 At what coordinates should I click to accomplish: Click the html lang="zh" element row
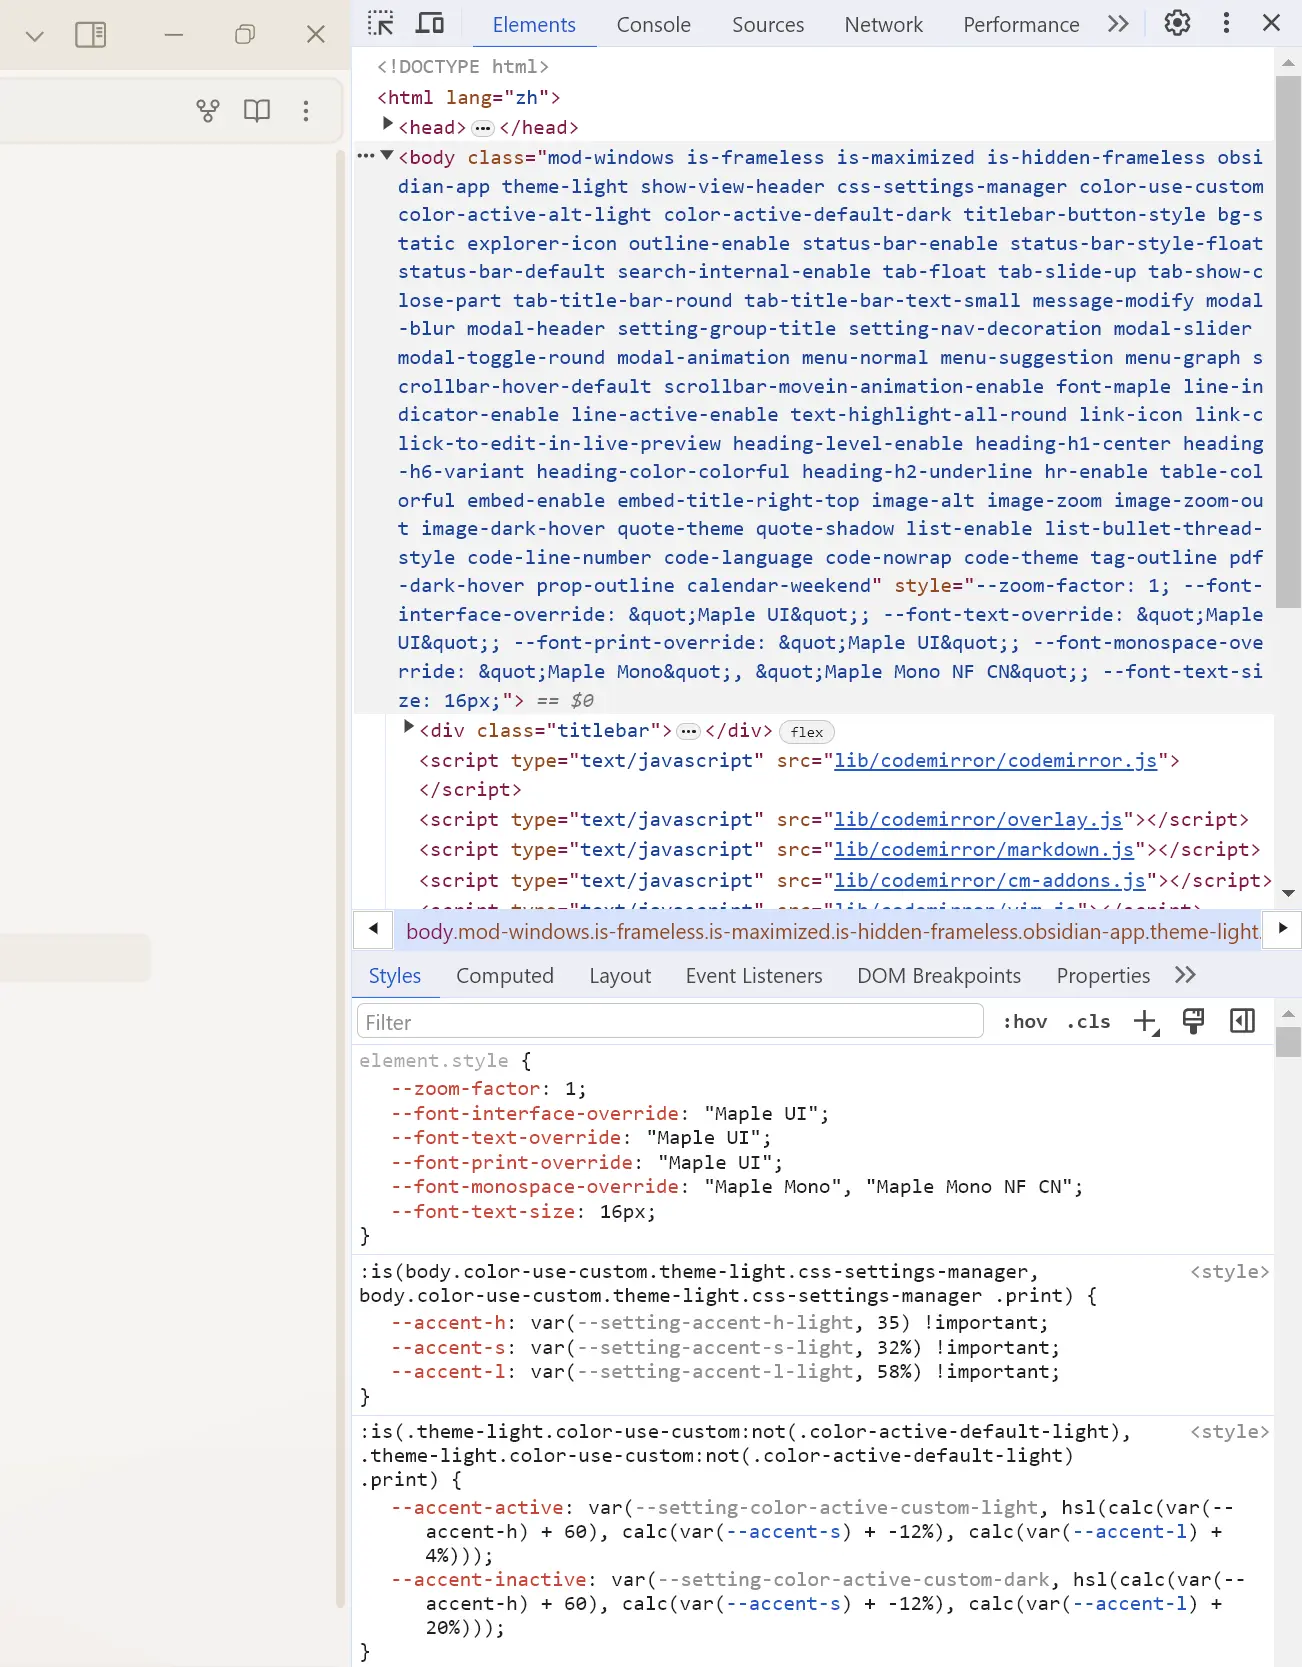(x=469, y=98)
